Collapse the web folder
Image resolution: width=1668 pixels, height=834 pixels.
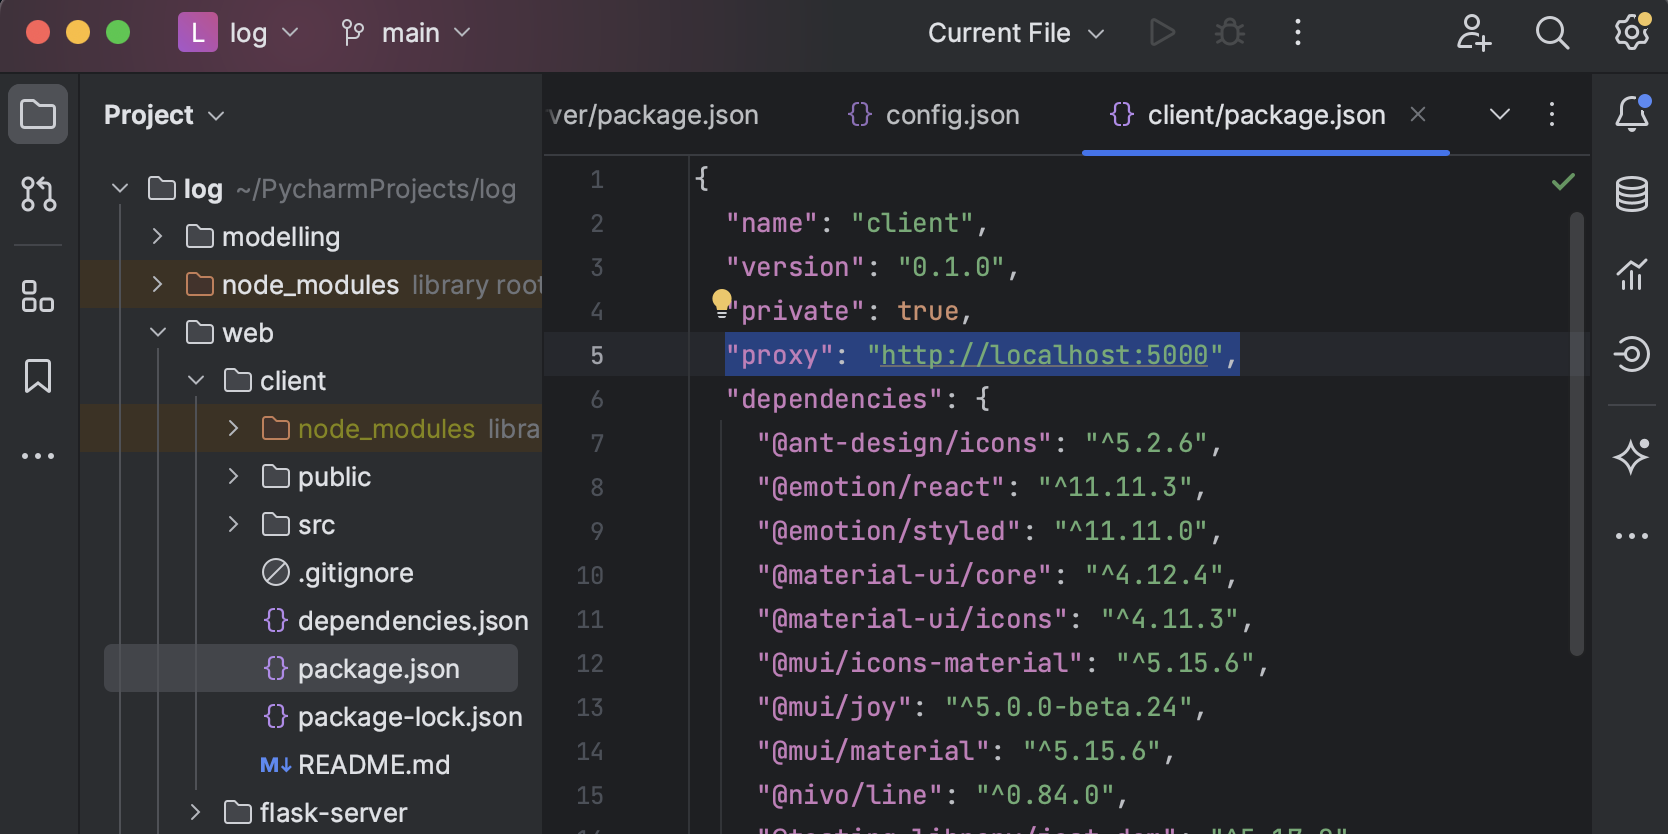[157, 333]
